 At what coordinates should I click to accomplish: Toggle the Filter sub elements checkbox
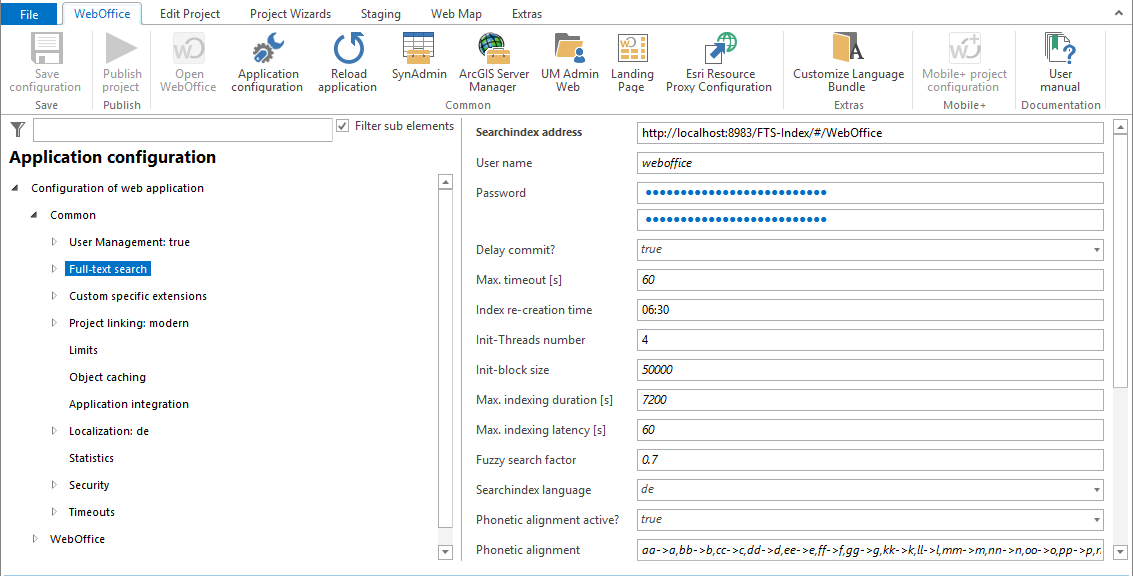[343, 126]
